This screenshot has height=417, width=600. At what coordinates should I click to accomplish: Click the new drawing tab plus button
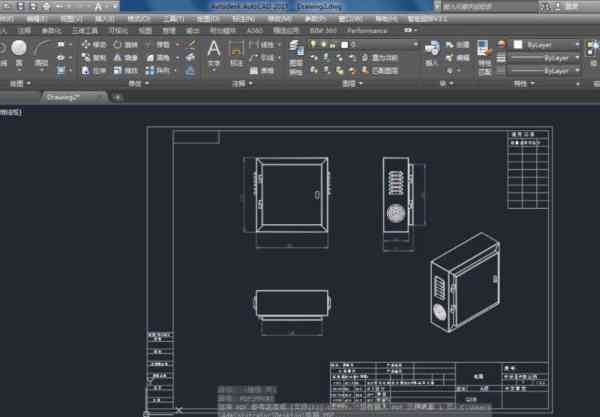coord(118,98)
